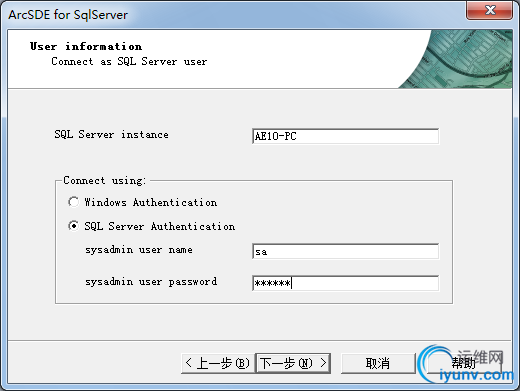
Task: Cancel setup with 取消 button
Action: pos(378,363)
